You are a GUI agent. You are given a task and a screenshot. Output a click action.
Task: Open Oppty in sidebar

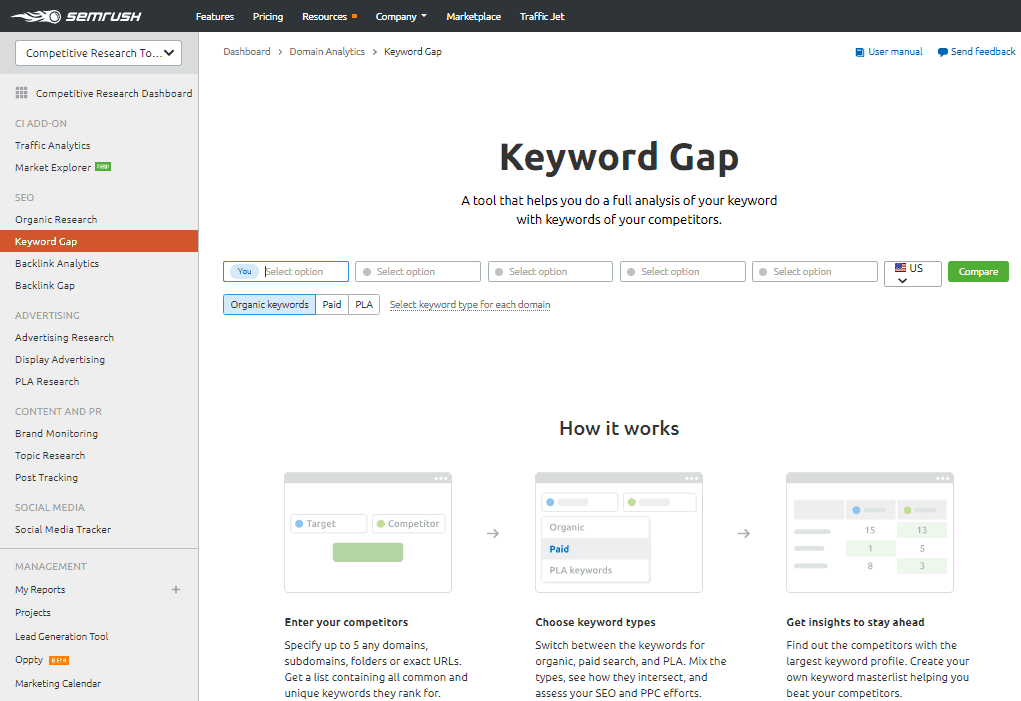point(29,660)
